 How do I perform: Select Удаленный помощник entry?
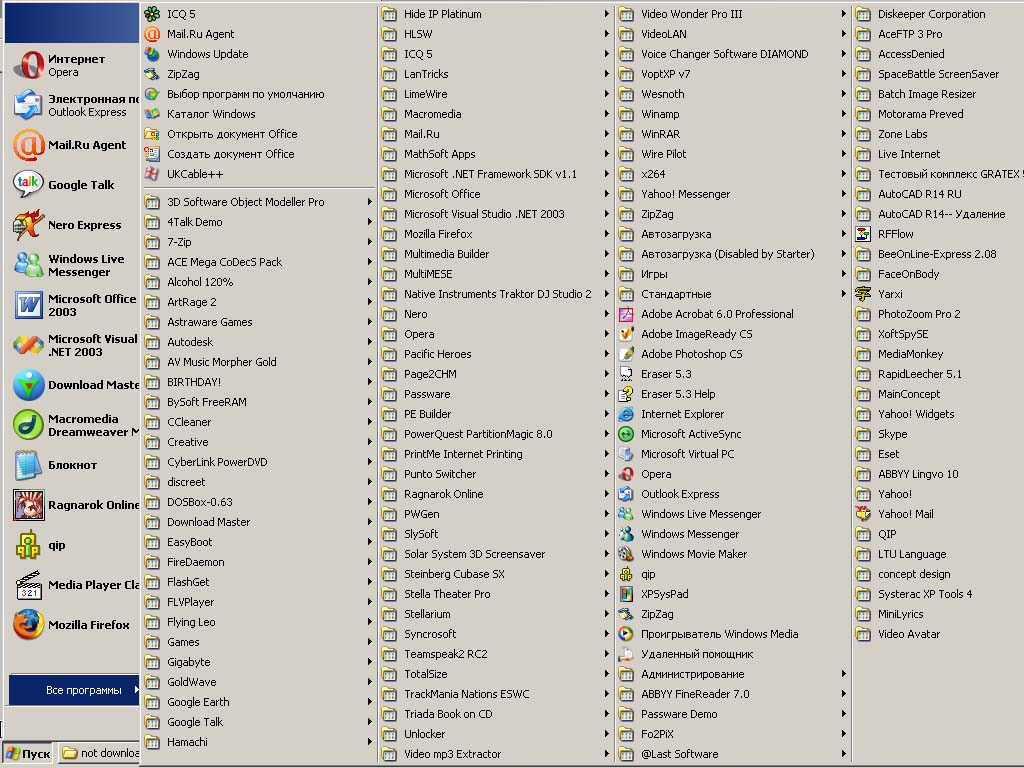(x=733, y=654)
